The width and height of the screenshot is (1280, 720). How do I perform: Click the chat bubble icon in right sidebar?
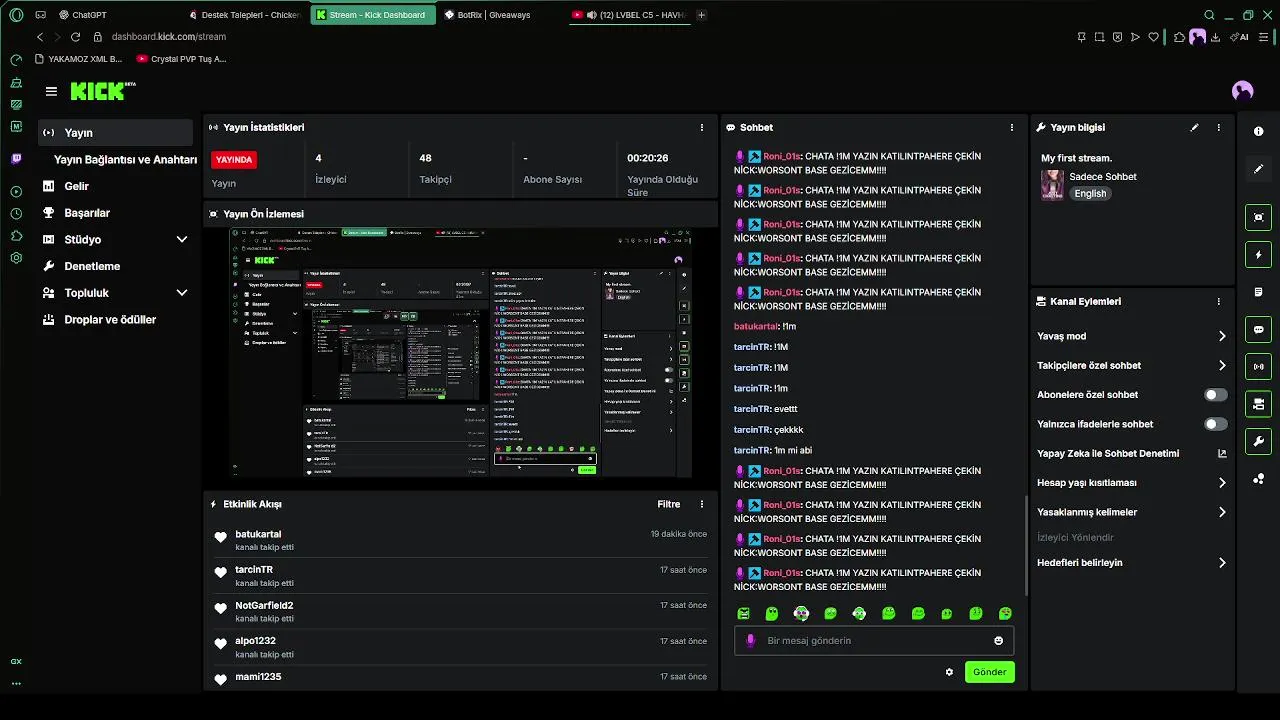(1258, 329)
